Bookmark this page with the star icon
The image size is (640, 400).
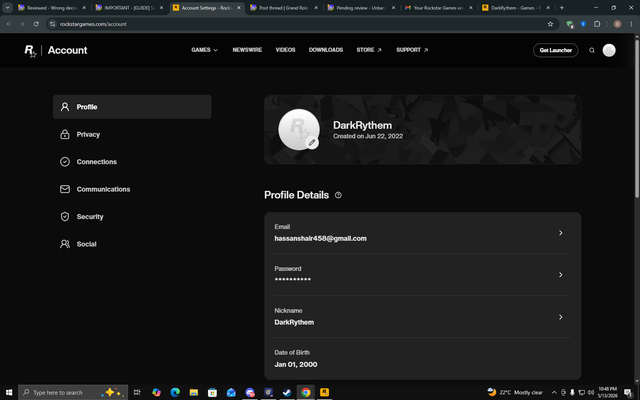550,24
